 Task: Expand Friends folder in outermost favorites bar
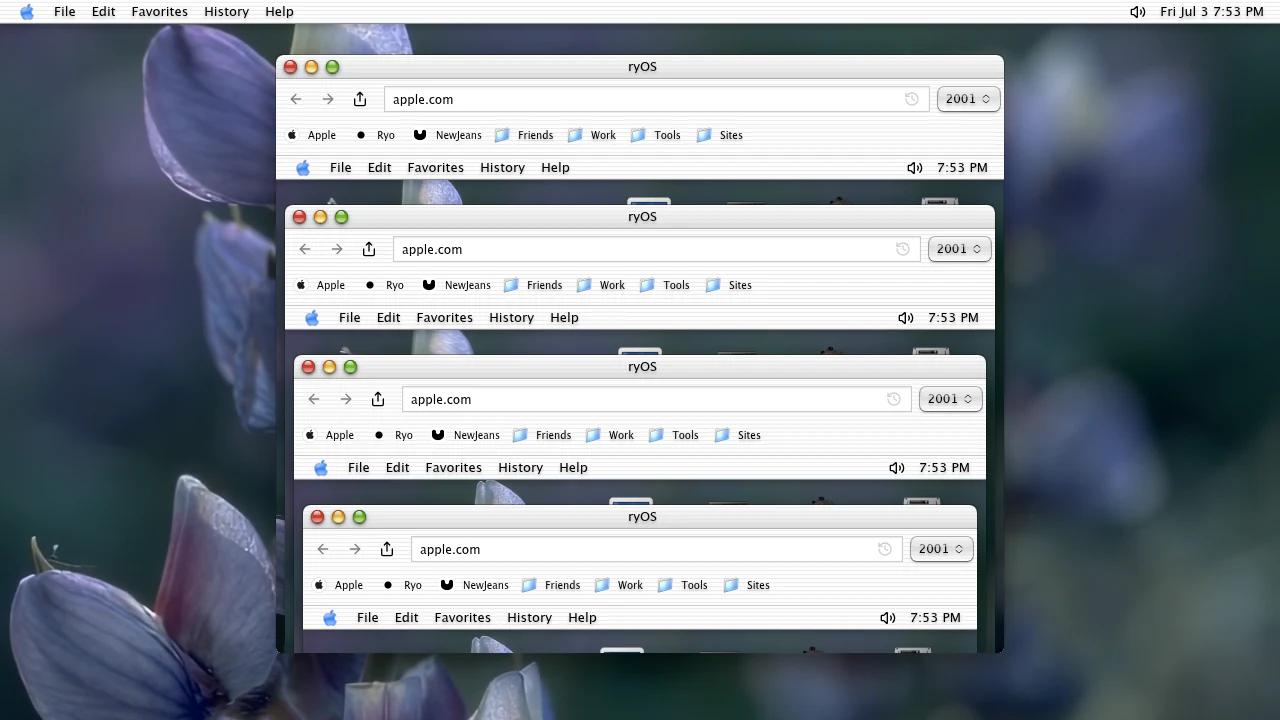click(524, 135)
